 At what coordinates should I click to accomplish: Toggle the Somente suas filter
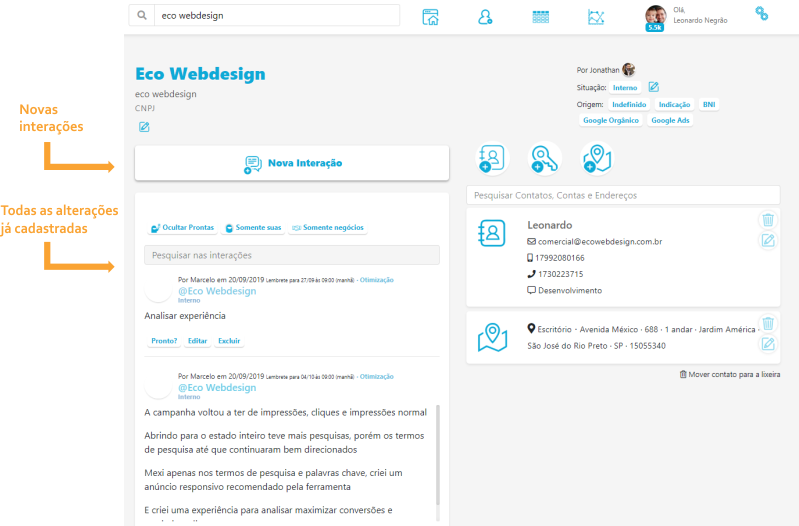point(253,228)
